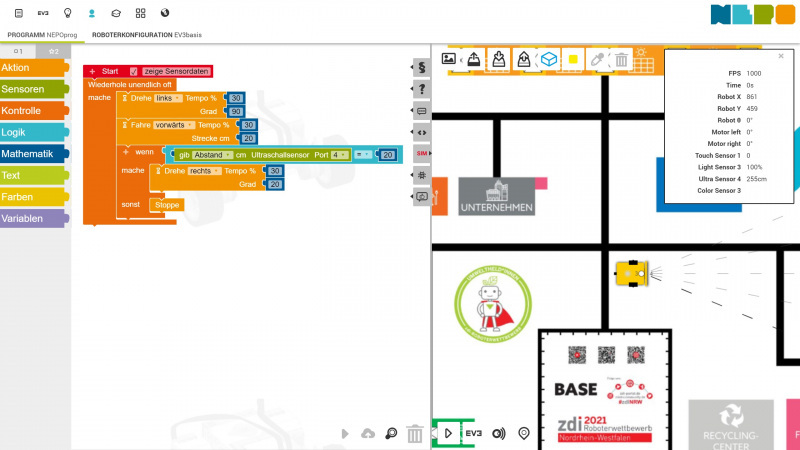Run program on robot play icon
The height and width of the screenshot is (450, 800).
(345, 434)
